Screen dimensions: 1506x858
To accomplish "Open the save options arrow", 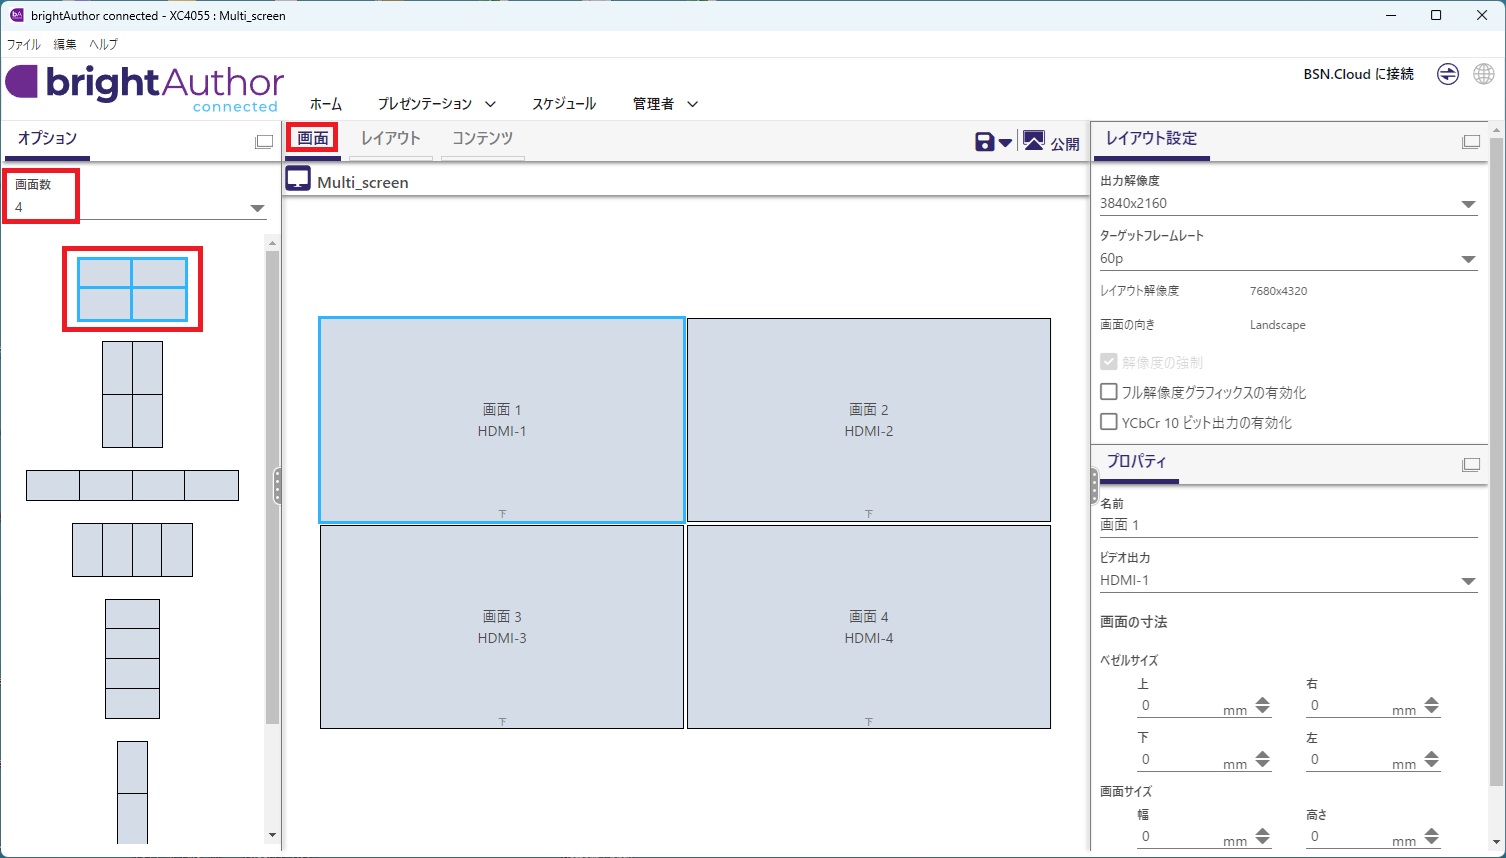I will [x=1005, y=143].
